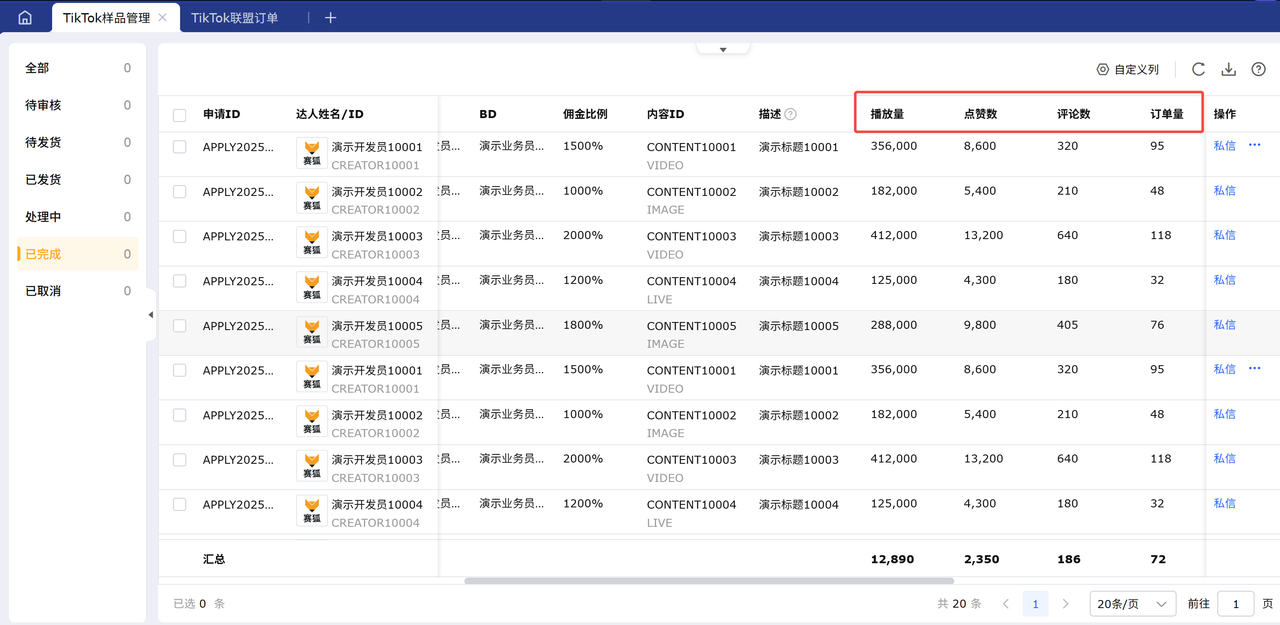Filter by 处理中 status
Viewport: 1280px width, 625px height.
point(78,217)
